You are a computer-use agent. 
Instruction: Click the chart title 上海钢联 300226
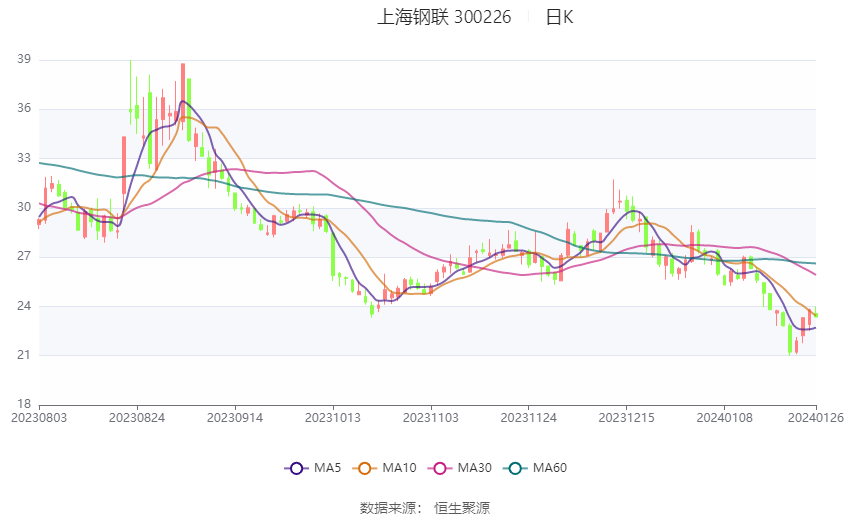click(x=444, y=17)
